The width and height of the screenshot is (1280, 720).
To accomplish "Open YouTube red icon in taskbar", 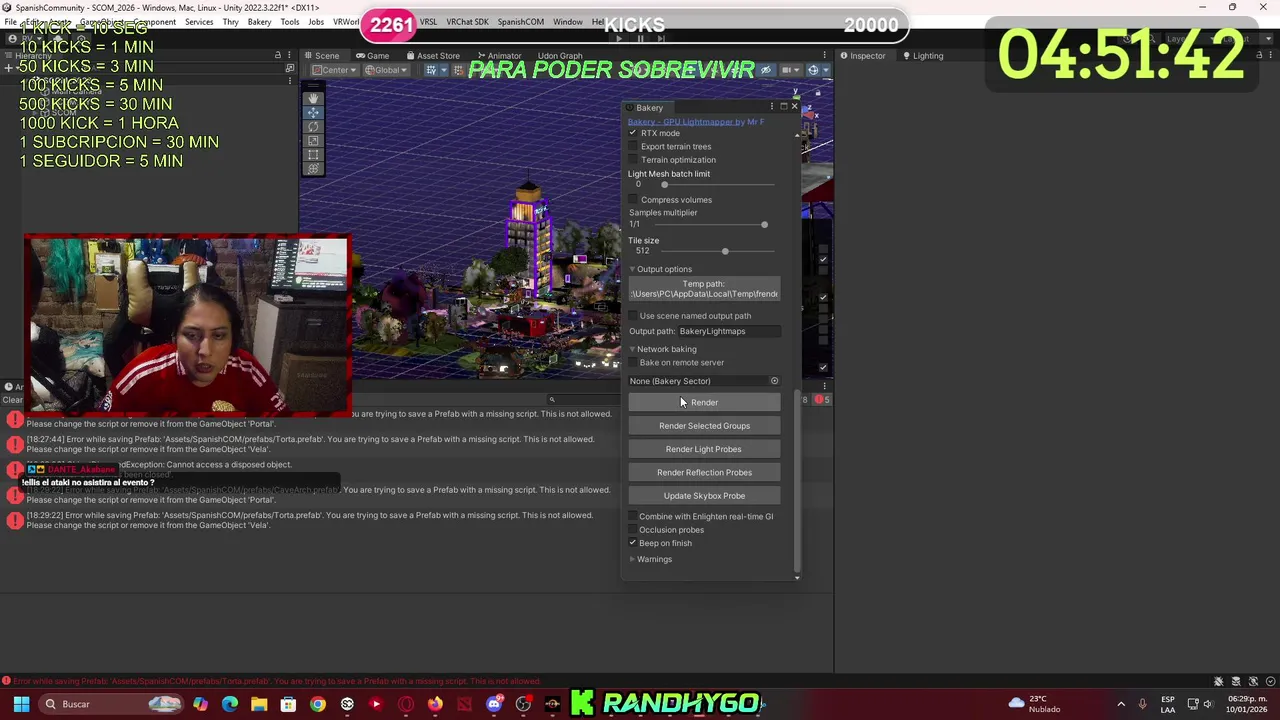I will pos(376,704).
